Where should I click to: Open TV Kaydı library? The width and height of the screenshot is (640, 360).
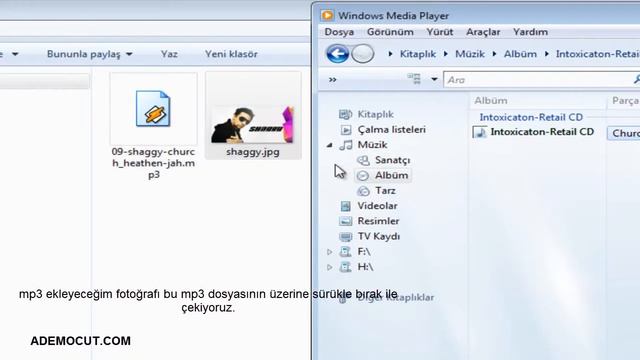379,236
